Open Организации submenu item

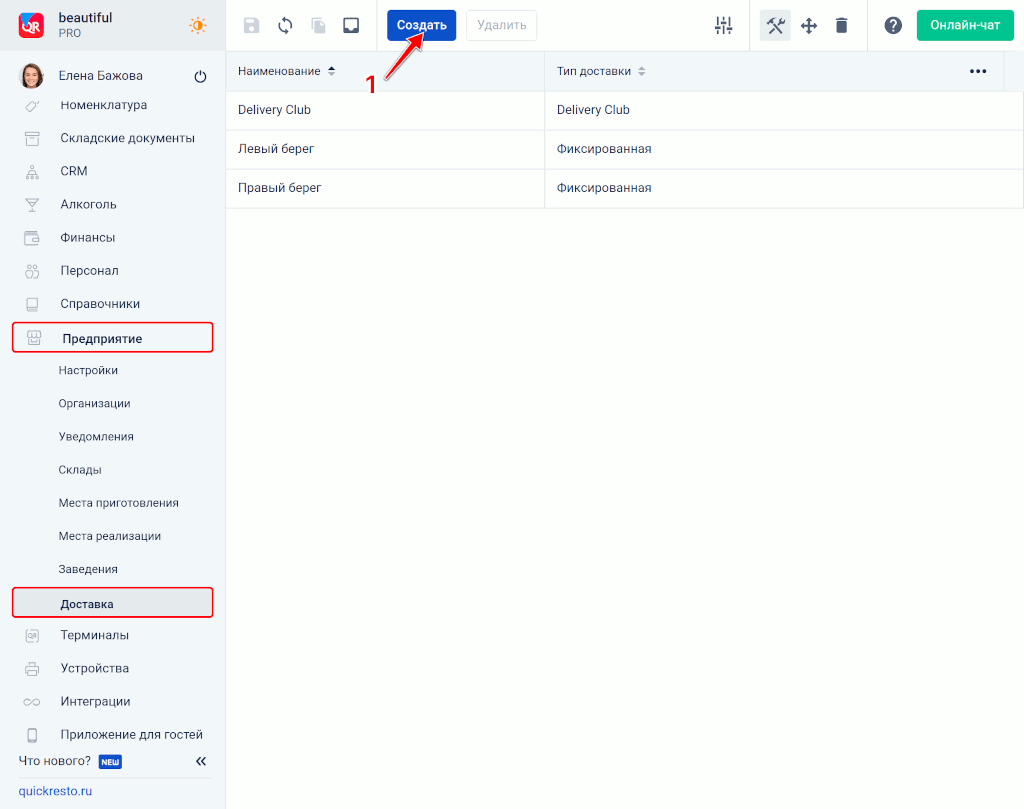point(94,404)
